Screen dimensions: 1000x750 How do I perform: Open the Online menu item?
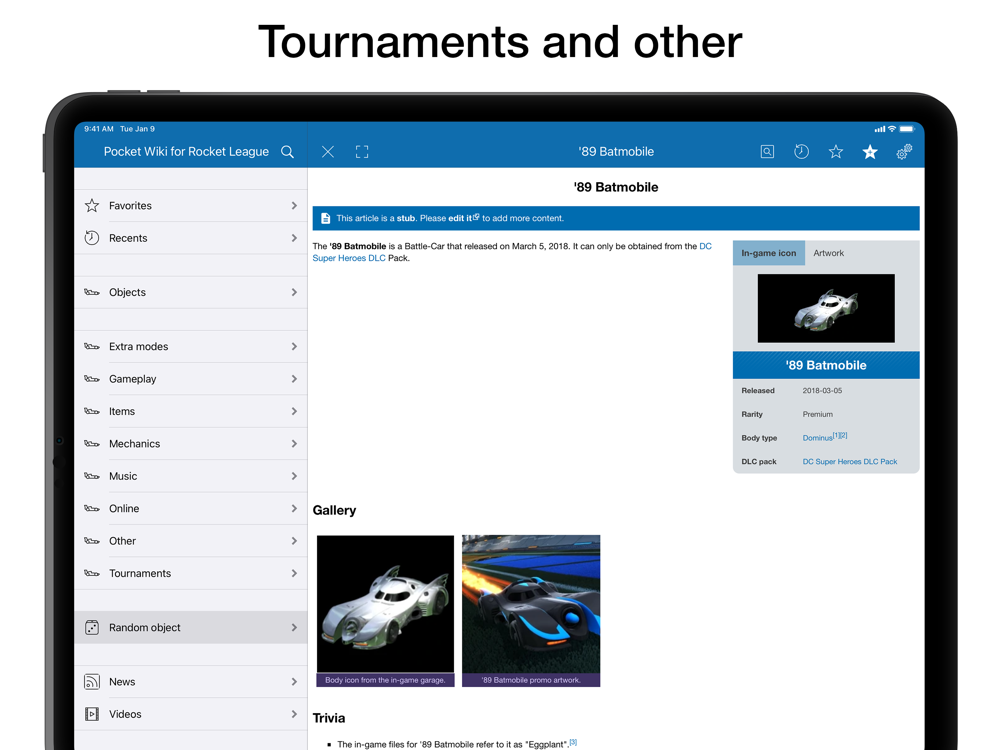pyautogui.click(x=191, y=508)
